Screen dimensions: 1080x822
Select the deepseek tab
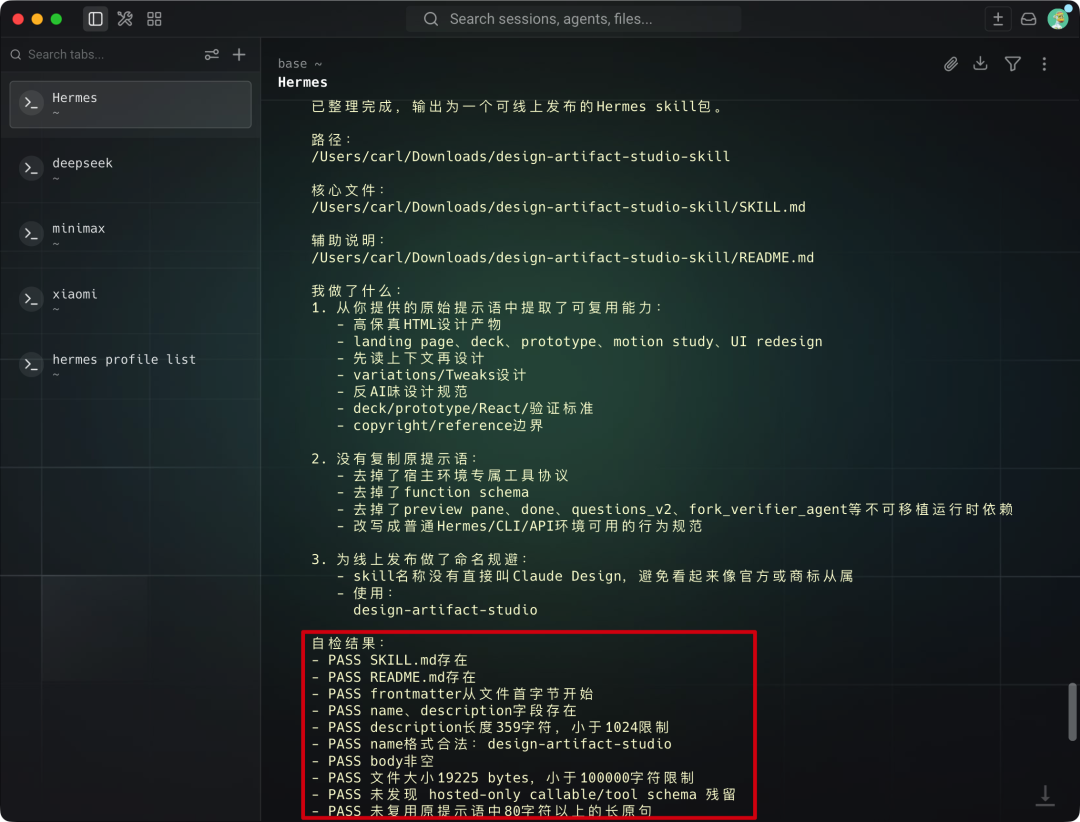[130, 169]
